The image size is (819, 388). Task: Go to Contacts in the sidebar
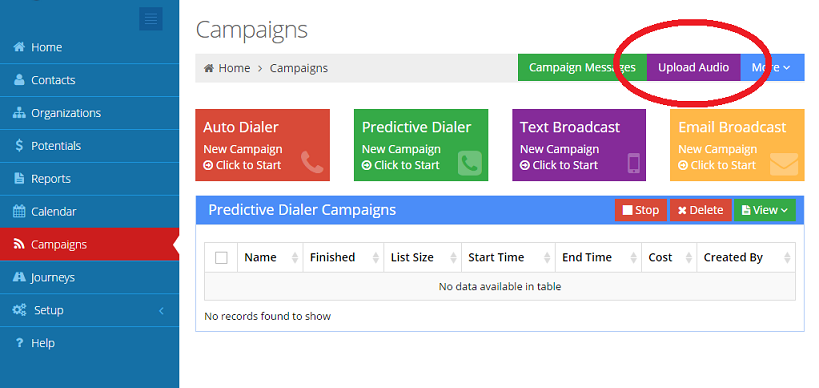89,80
